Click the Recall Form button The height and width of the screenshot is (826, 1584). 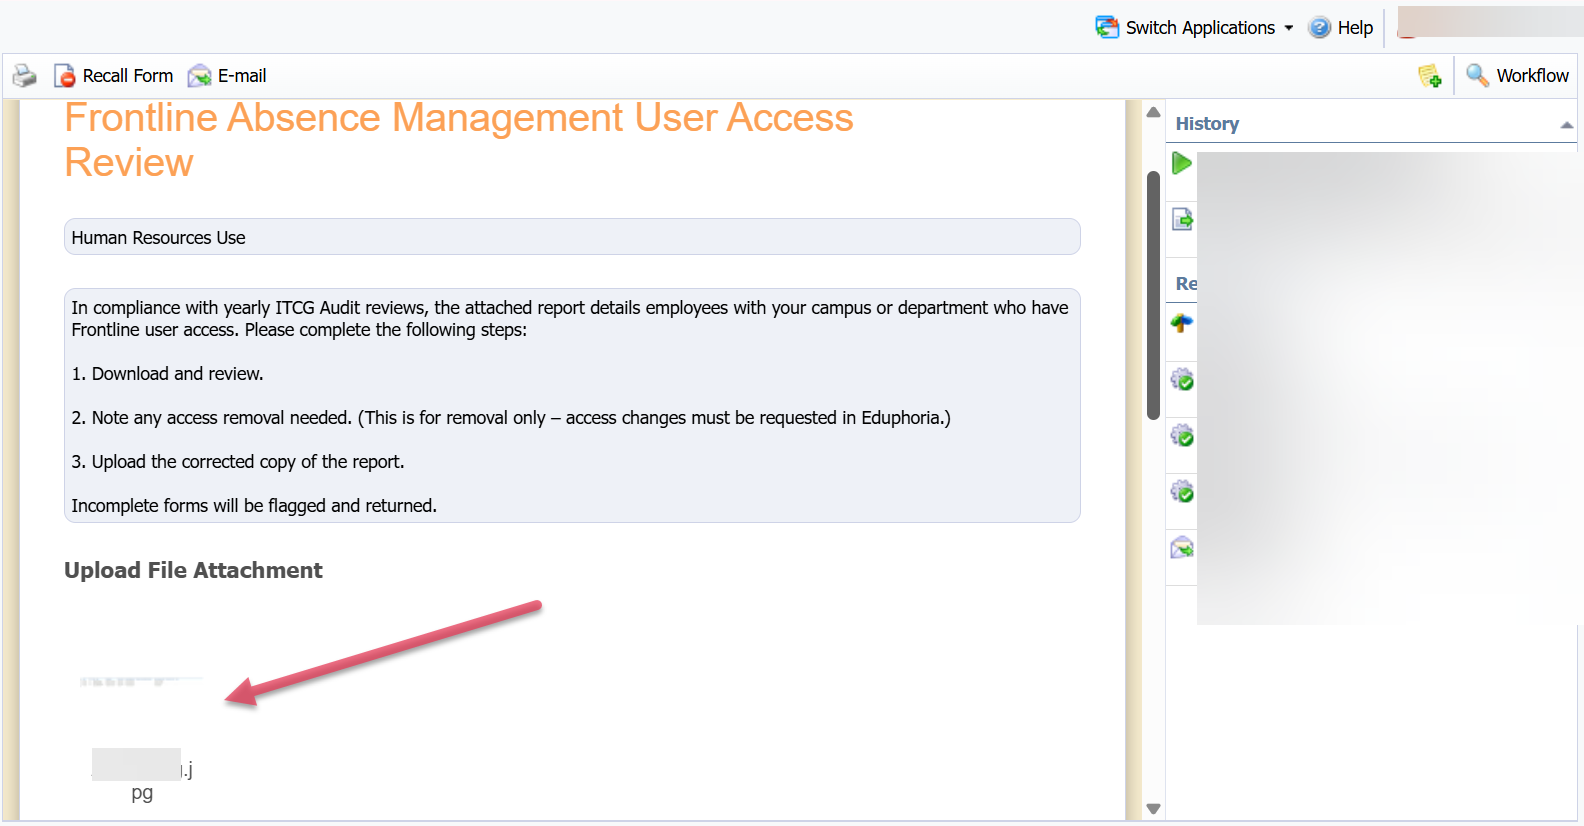click(x=113, y=76)
